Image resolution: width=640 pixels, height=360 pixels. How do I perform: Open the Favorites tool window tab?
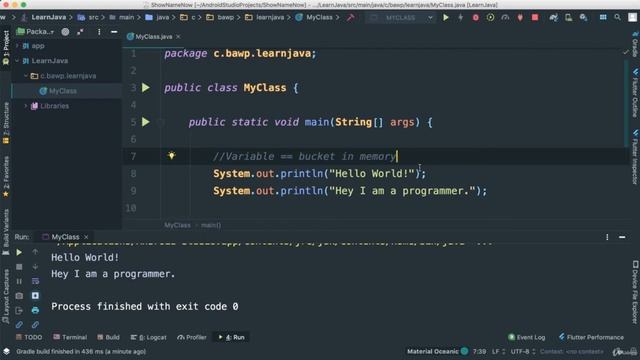click(x=6, y=176)
